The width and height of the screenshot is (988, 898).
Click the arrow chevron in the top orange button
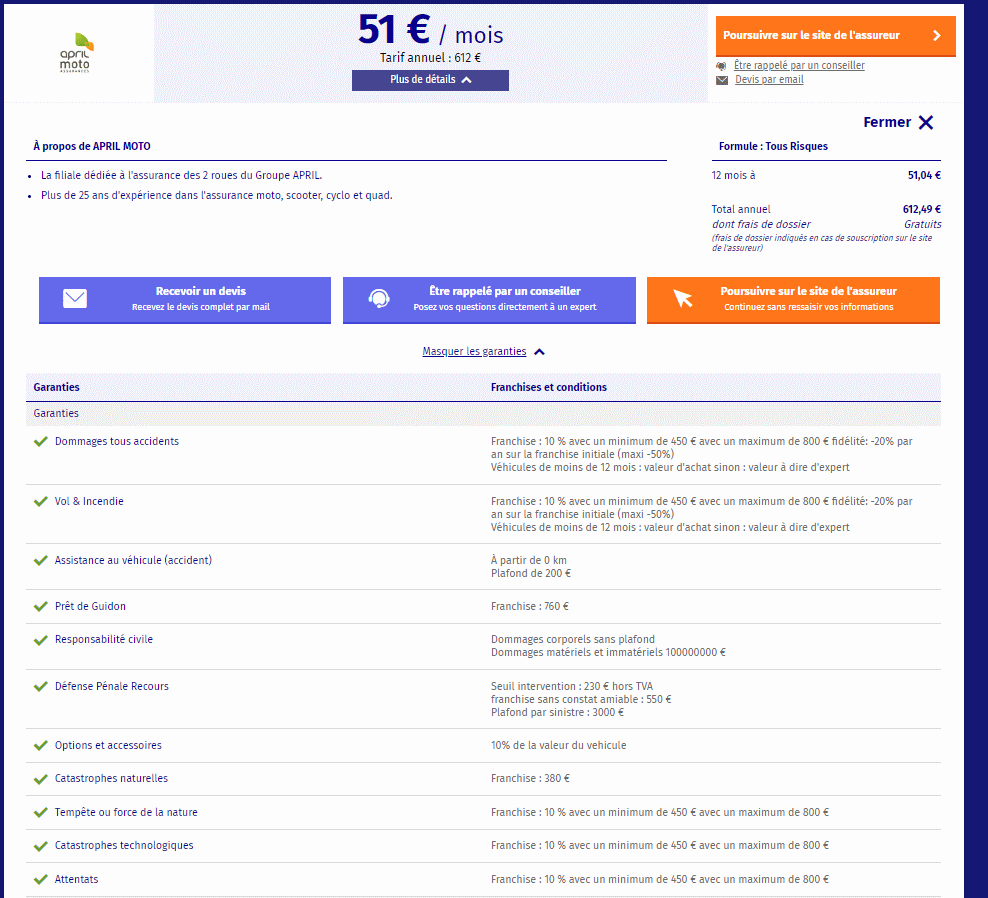pyautogui.click(x=936, y=36)
